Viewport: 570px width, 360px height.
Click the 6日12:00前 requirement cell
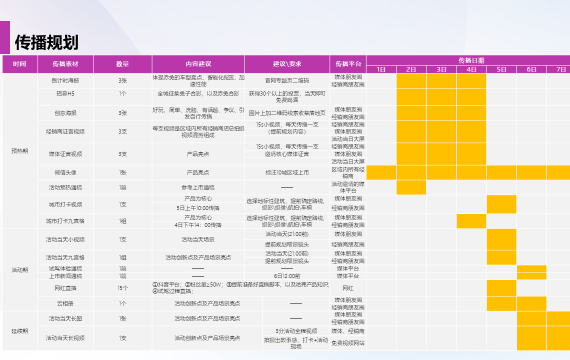click(287, 276)
